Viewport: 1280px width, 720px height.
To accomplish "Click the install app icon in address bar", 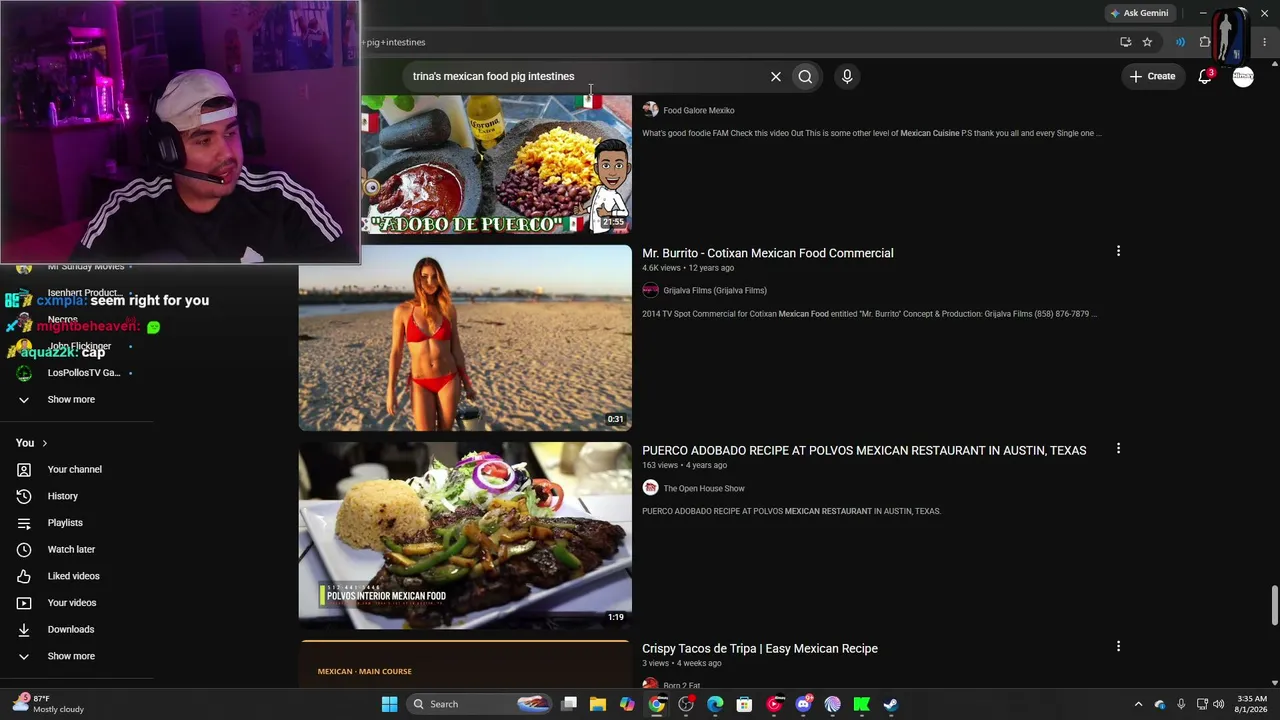I will 1125,42.
